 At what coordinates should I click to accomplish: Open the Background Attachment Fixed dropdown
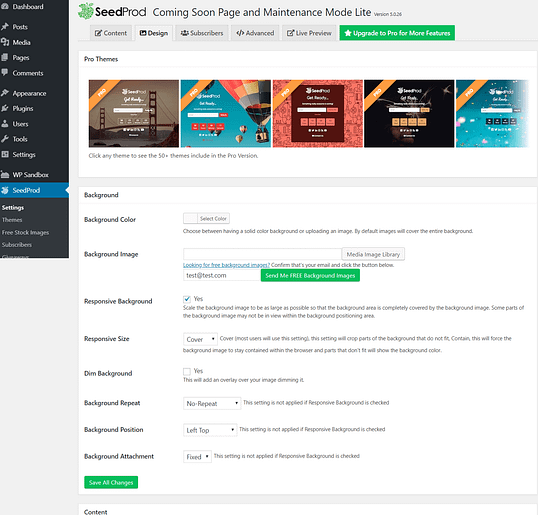click(197, 457)
